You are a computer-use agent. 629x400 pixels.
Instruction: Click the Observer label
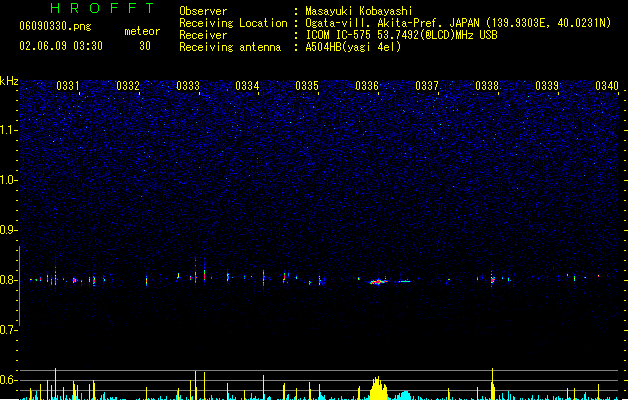tap(203, 11)
